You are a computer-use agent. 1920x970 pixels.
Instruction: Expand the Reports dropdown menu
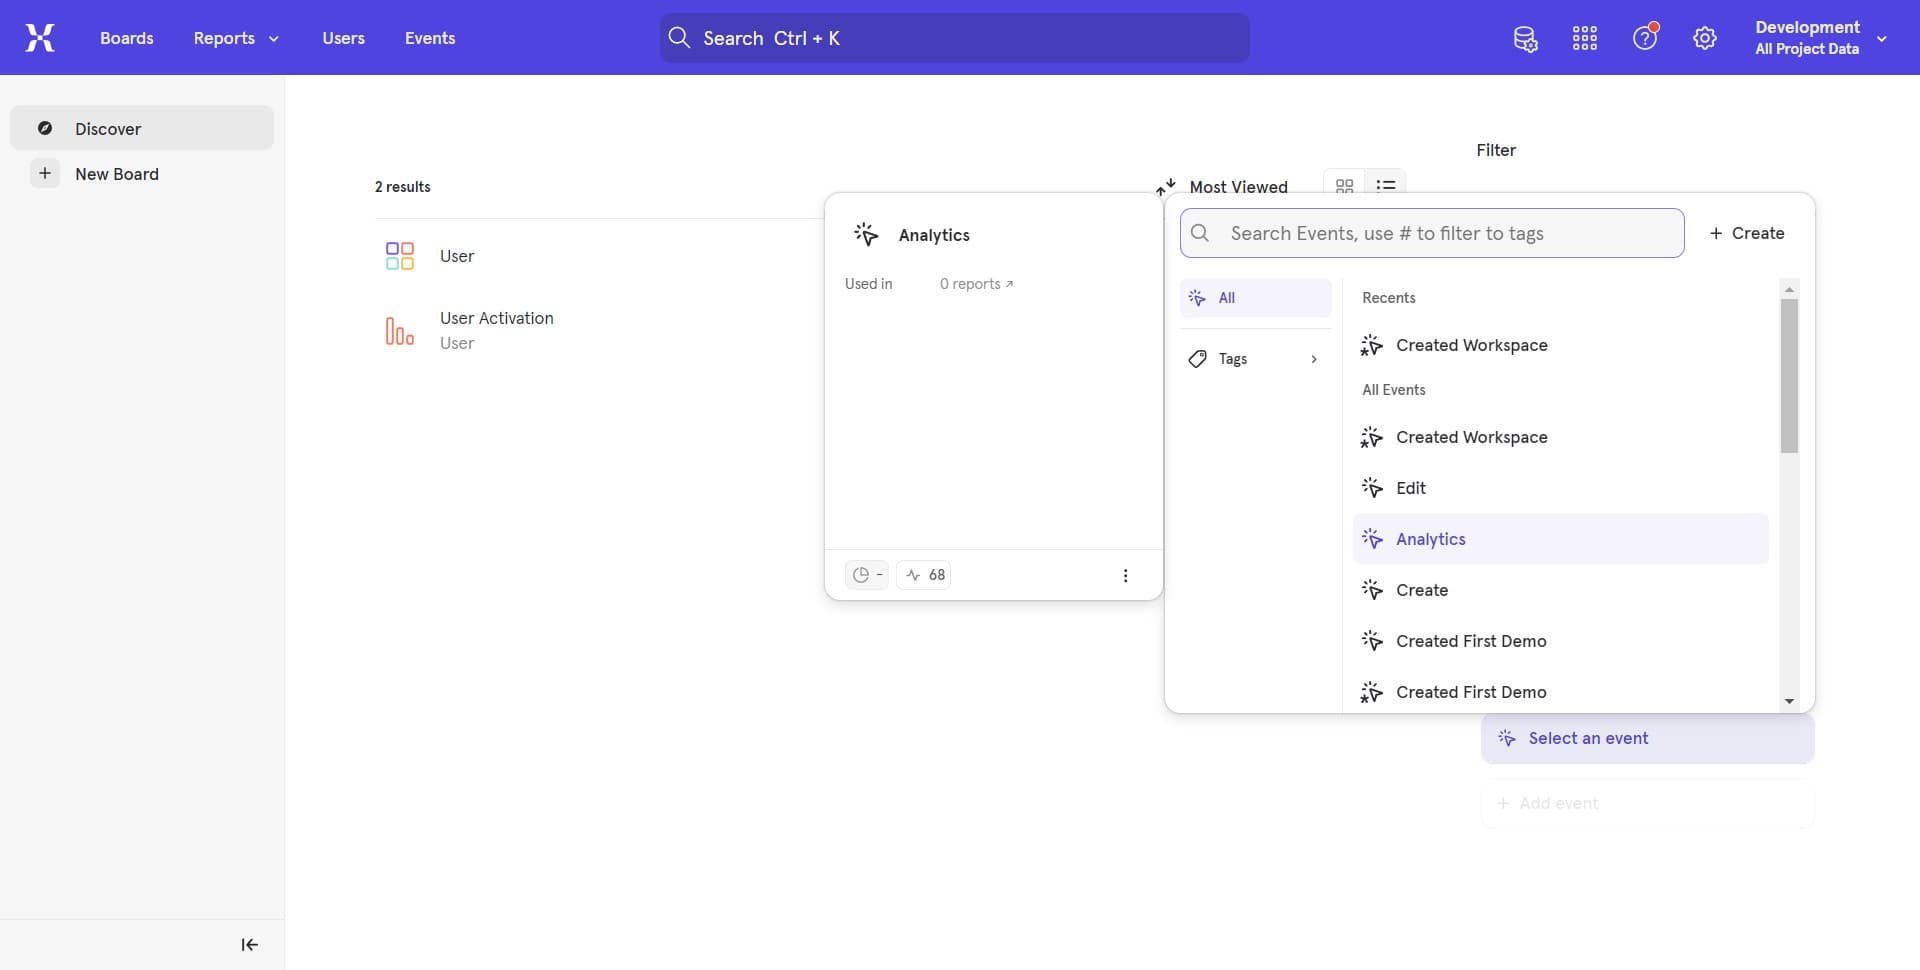(236, 38)
